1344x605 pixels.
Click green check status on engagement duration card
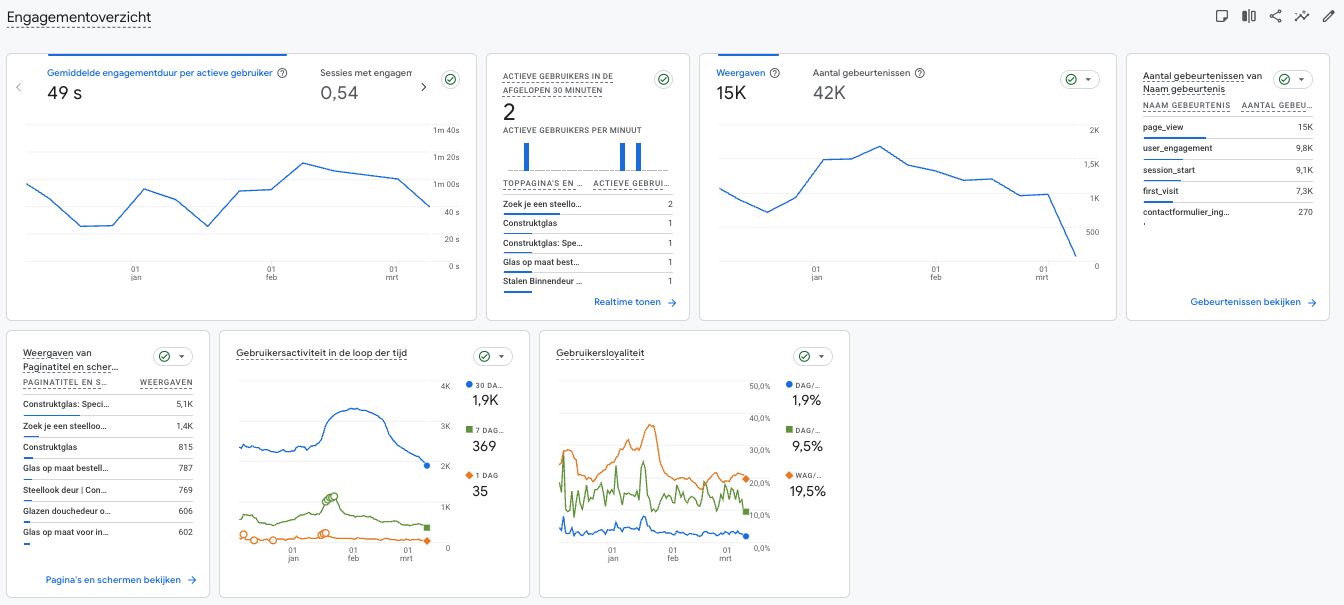(450, 80)
